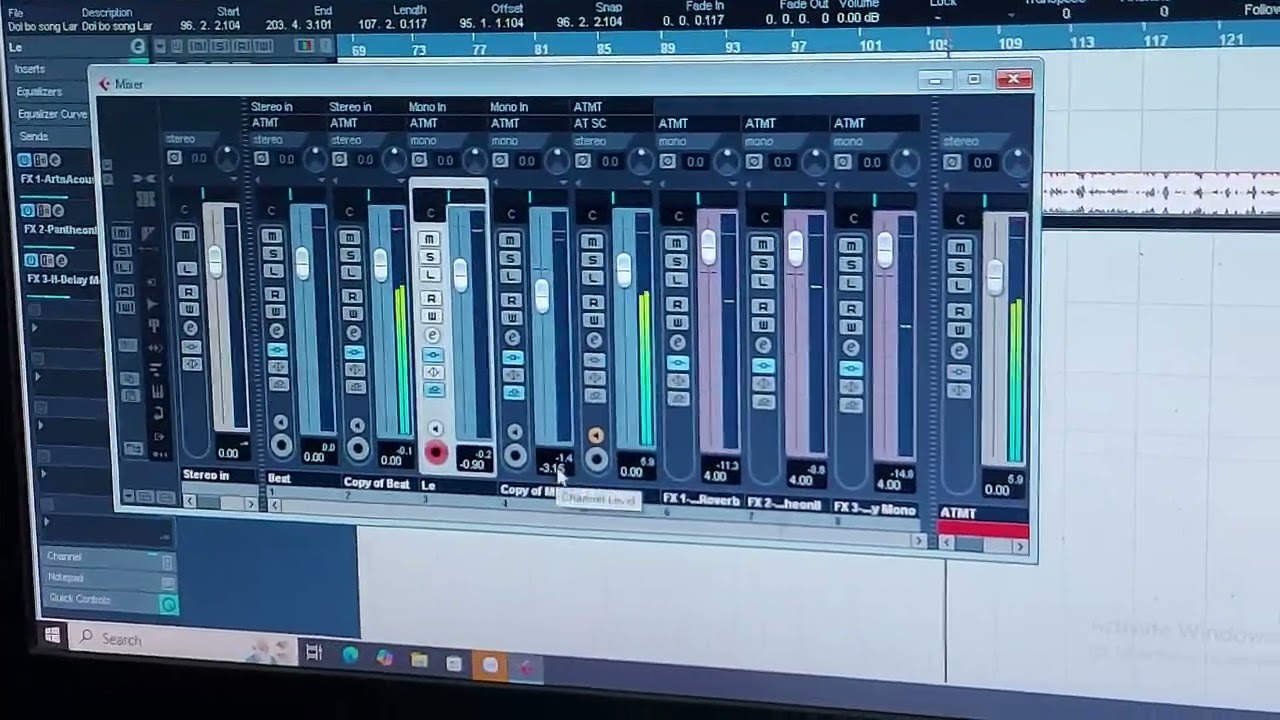This screenshot has height=720, width=1280.
Task: Open channel settings (e) on Beat channel
Action: click(x=275, y=330)
